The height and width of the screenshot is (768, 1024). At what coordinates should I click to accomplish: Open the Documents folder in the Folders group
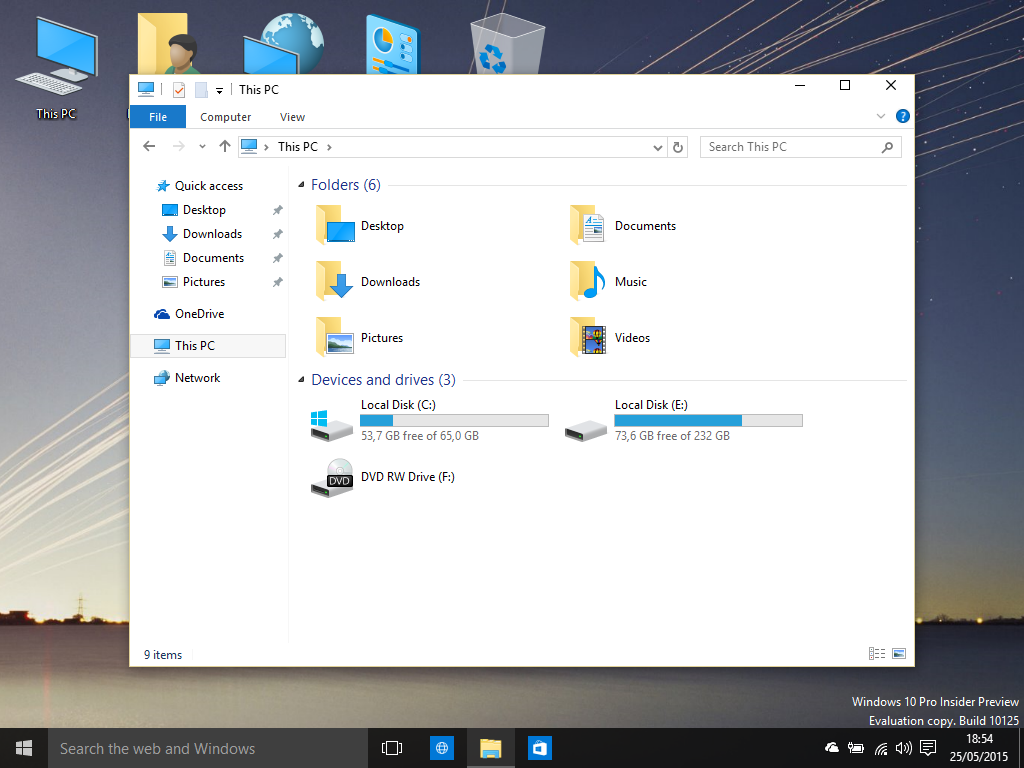click(x=622, y=225)
